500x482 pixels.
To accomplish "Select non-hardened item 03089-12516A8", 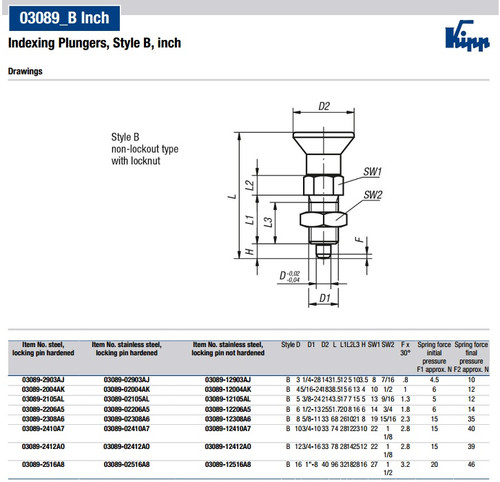I will pyautogui.click(x=228, y=465).
